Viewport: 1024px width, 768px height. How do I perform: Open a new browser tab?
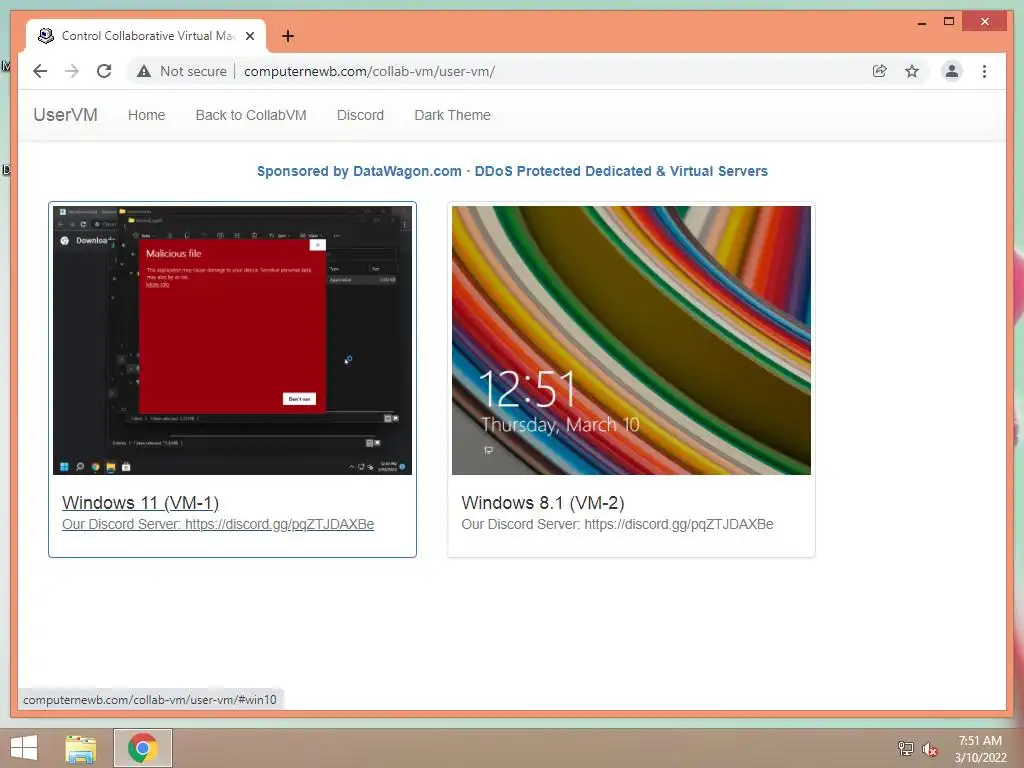(288, 36)
